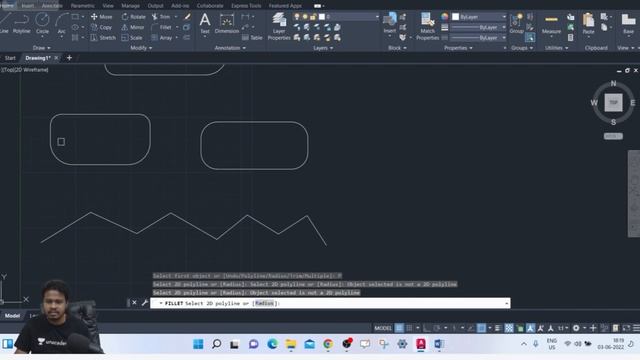Select the Dimension tool
Image resolution: width=640 pixels, height=360 pixels.
[x=227, y=23]
